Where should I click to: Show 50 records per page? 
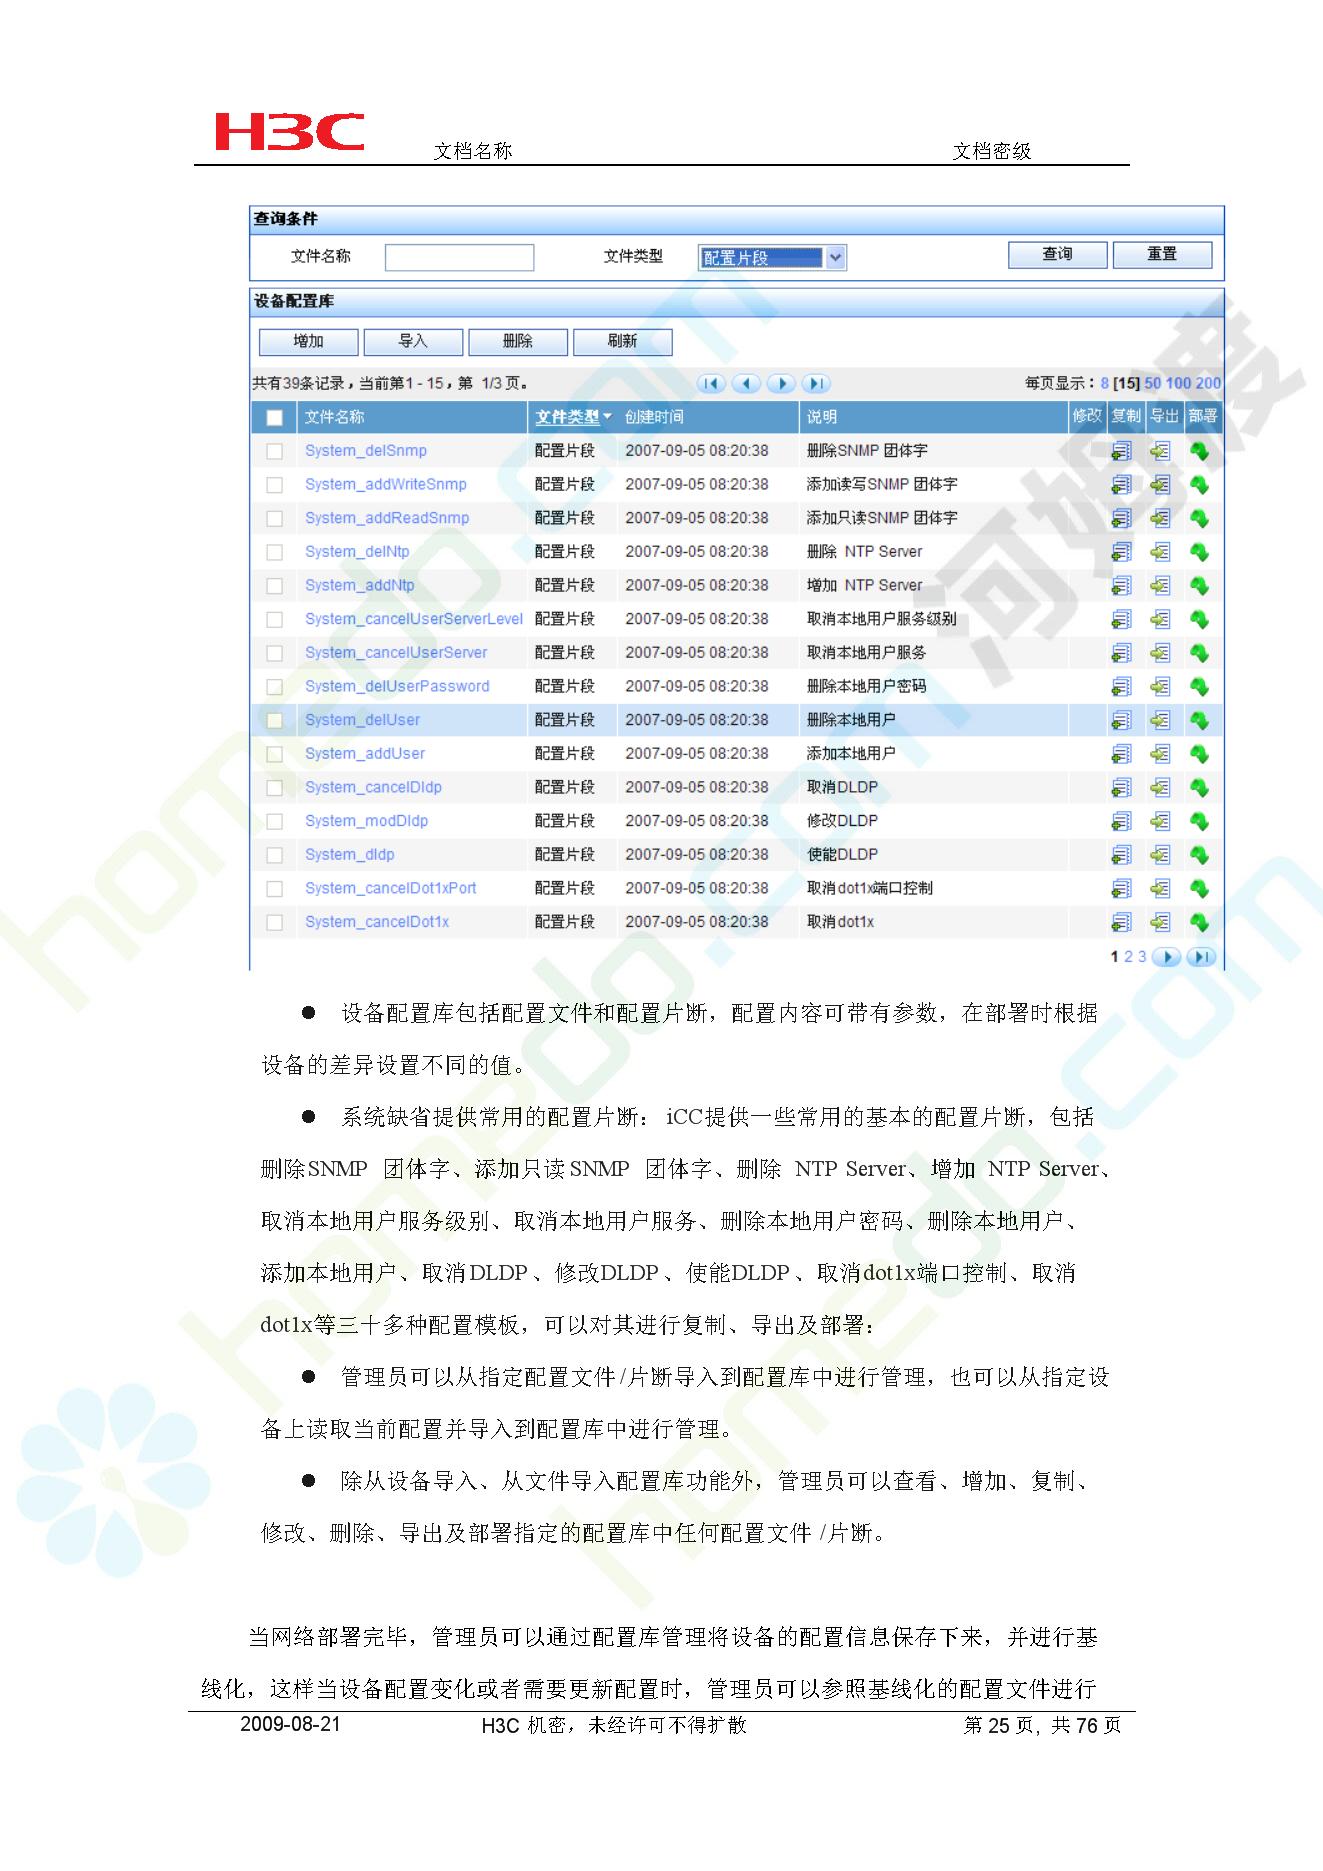coord(1153,383)
